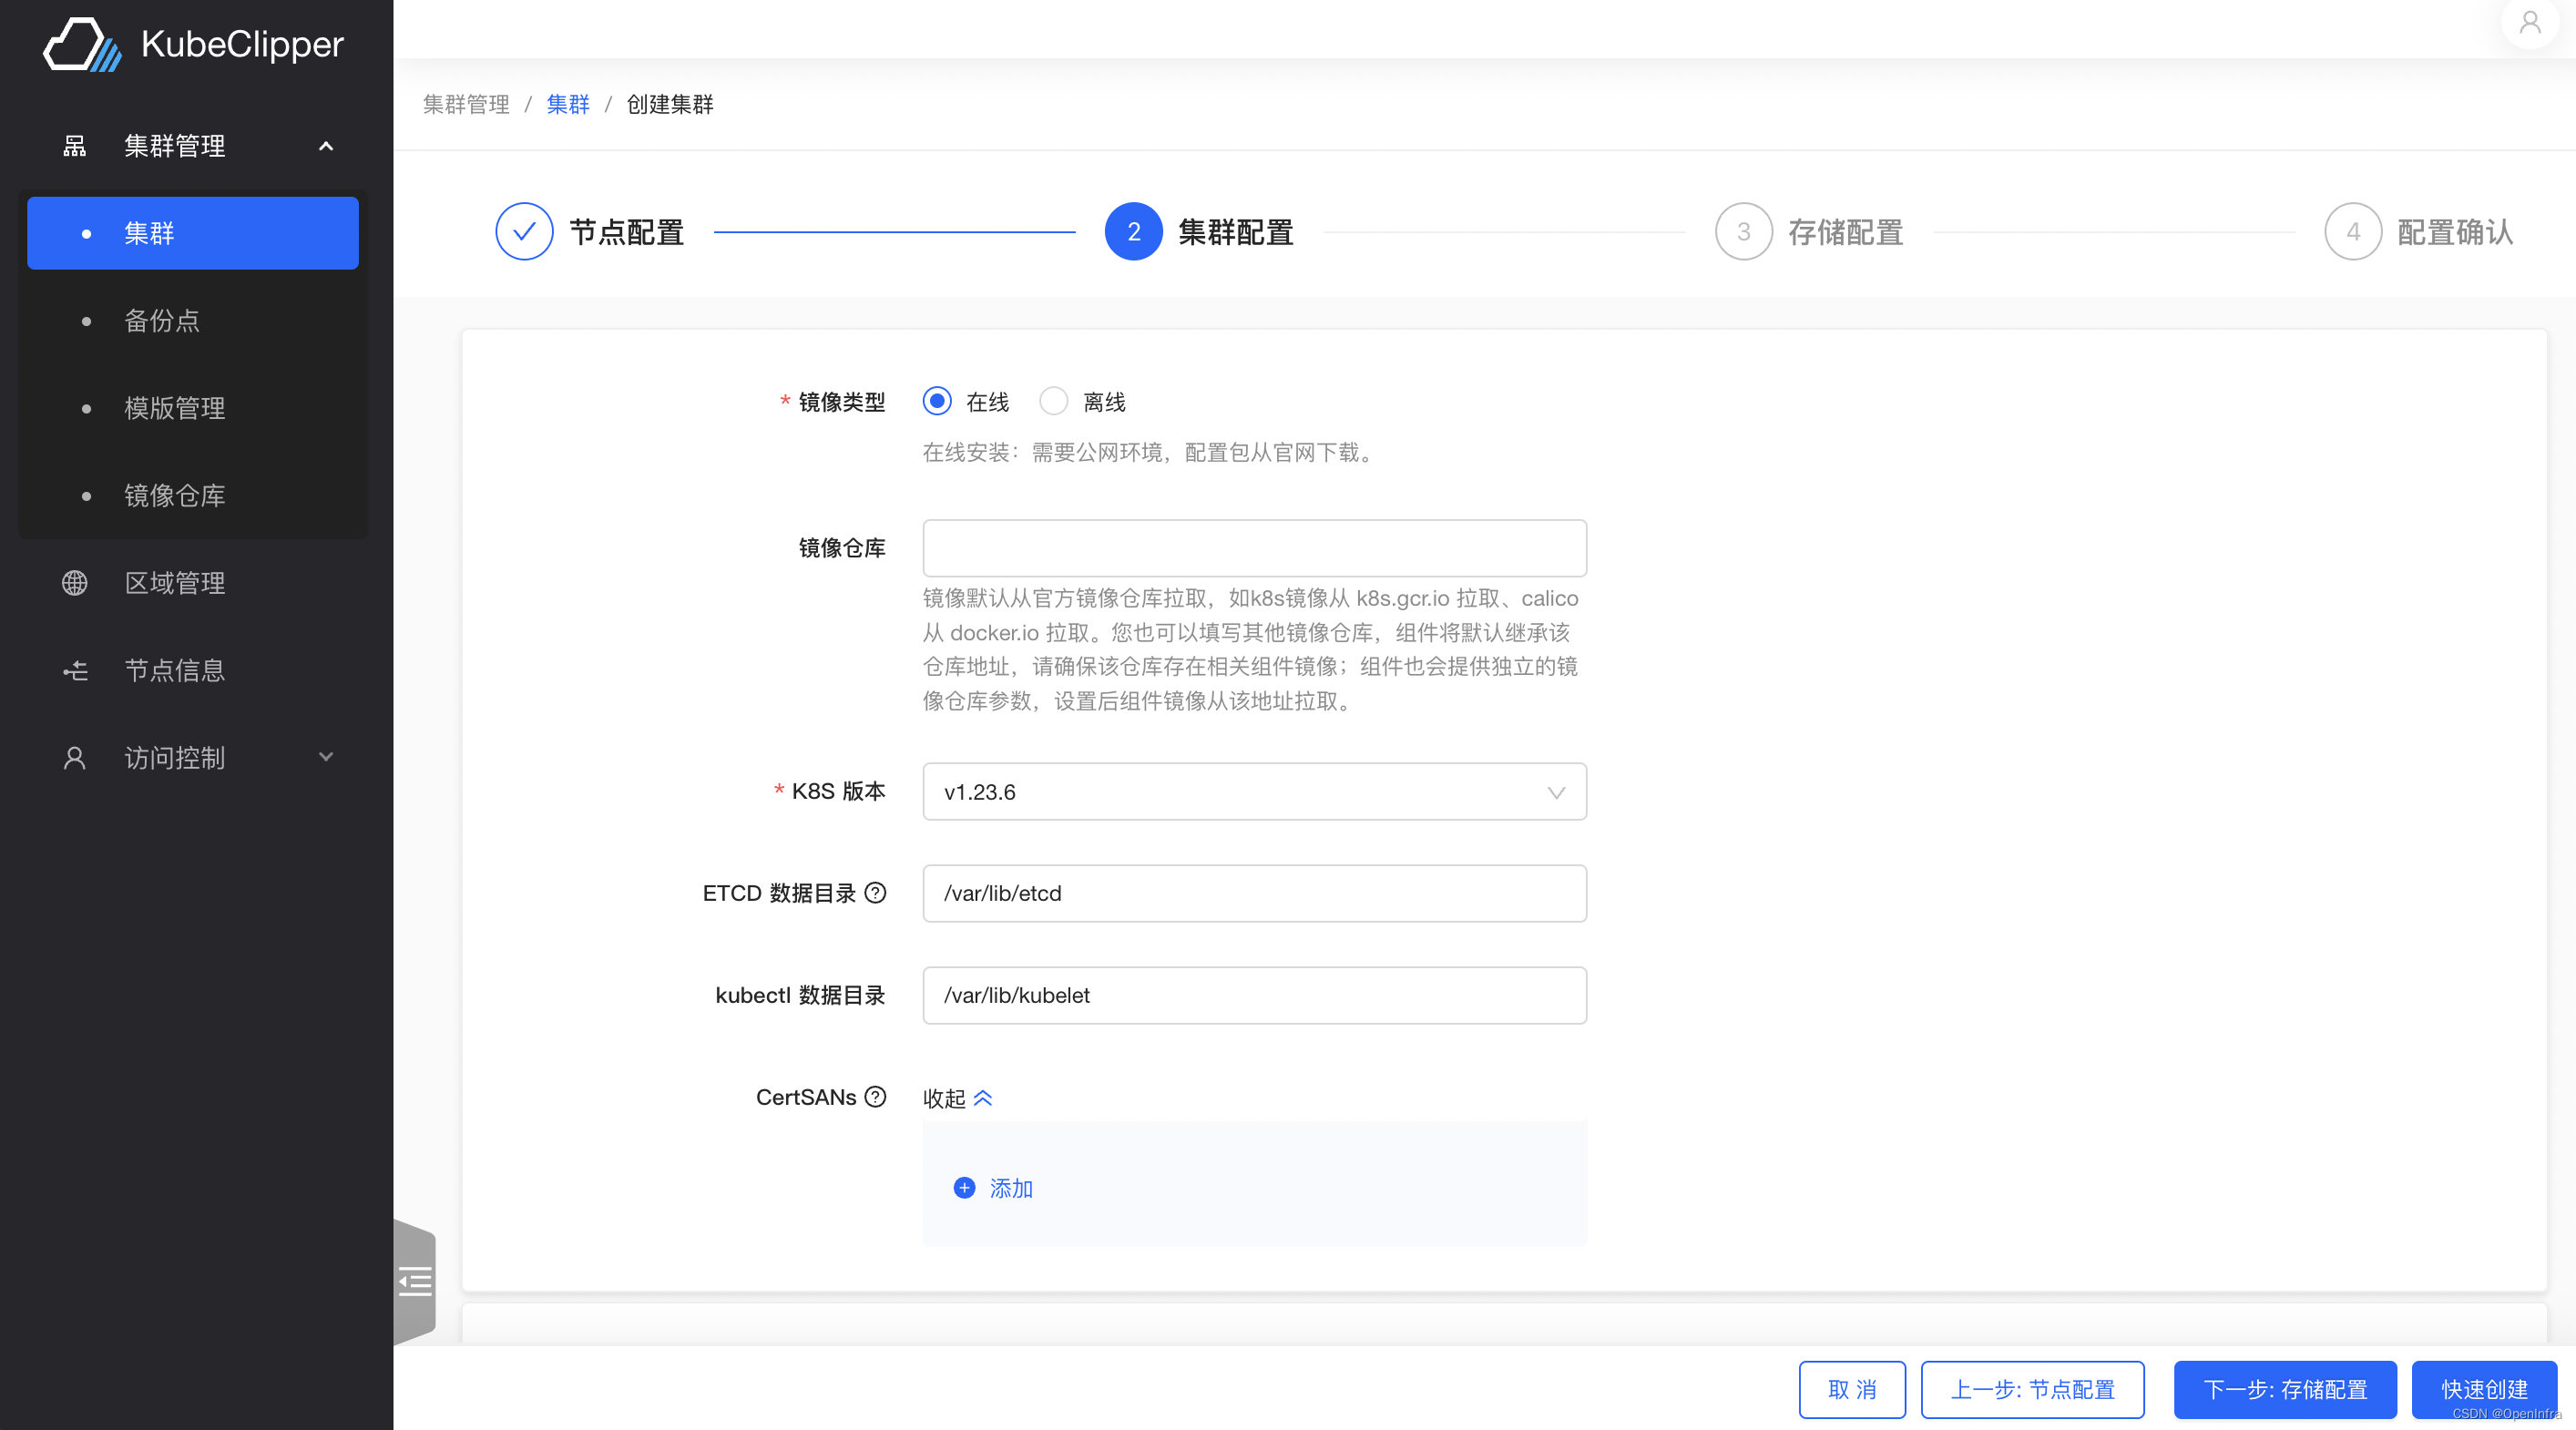Collapse sidebar with menu fold icon

point(415,1281)
